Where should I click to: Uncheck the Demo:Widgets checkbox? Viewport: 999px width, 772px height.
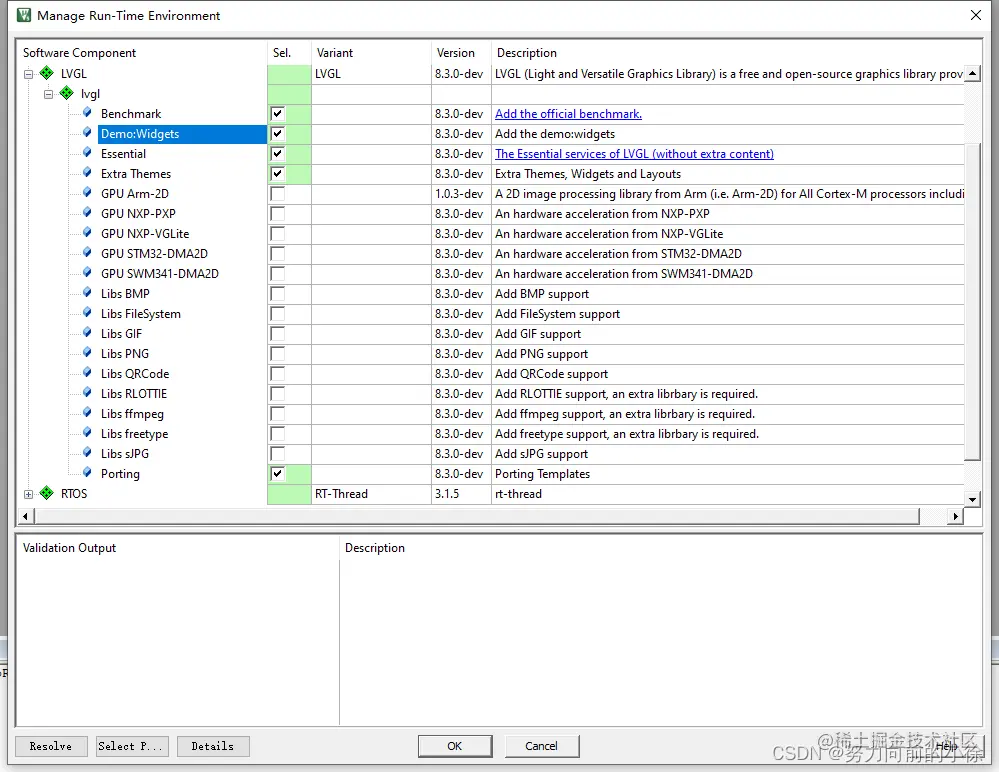tap(277, 134)
